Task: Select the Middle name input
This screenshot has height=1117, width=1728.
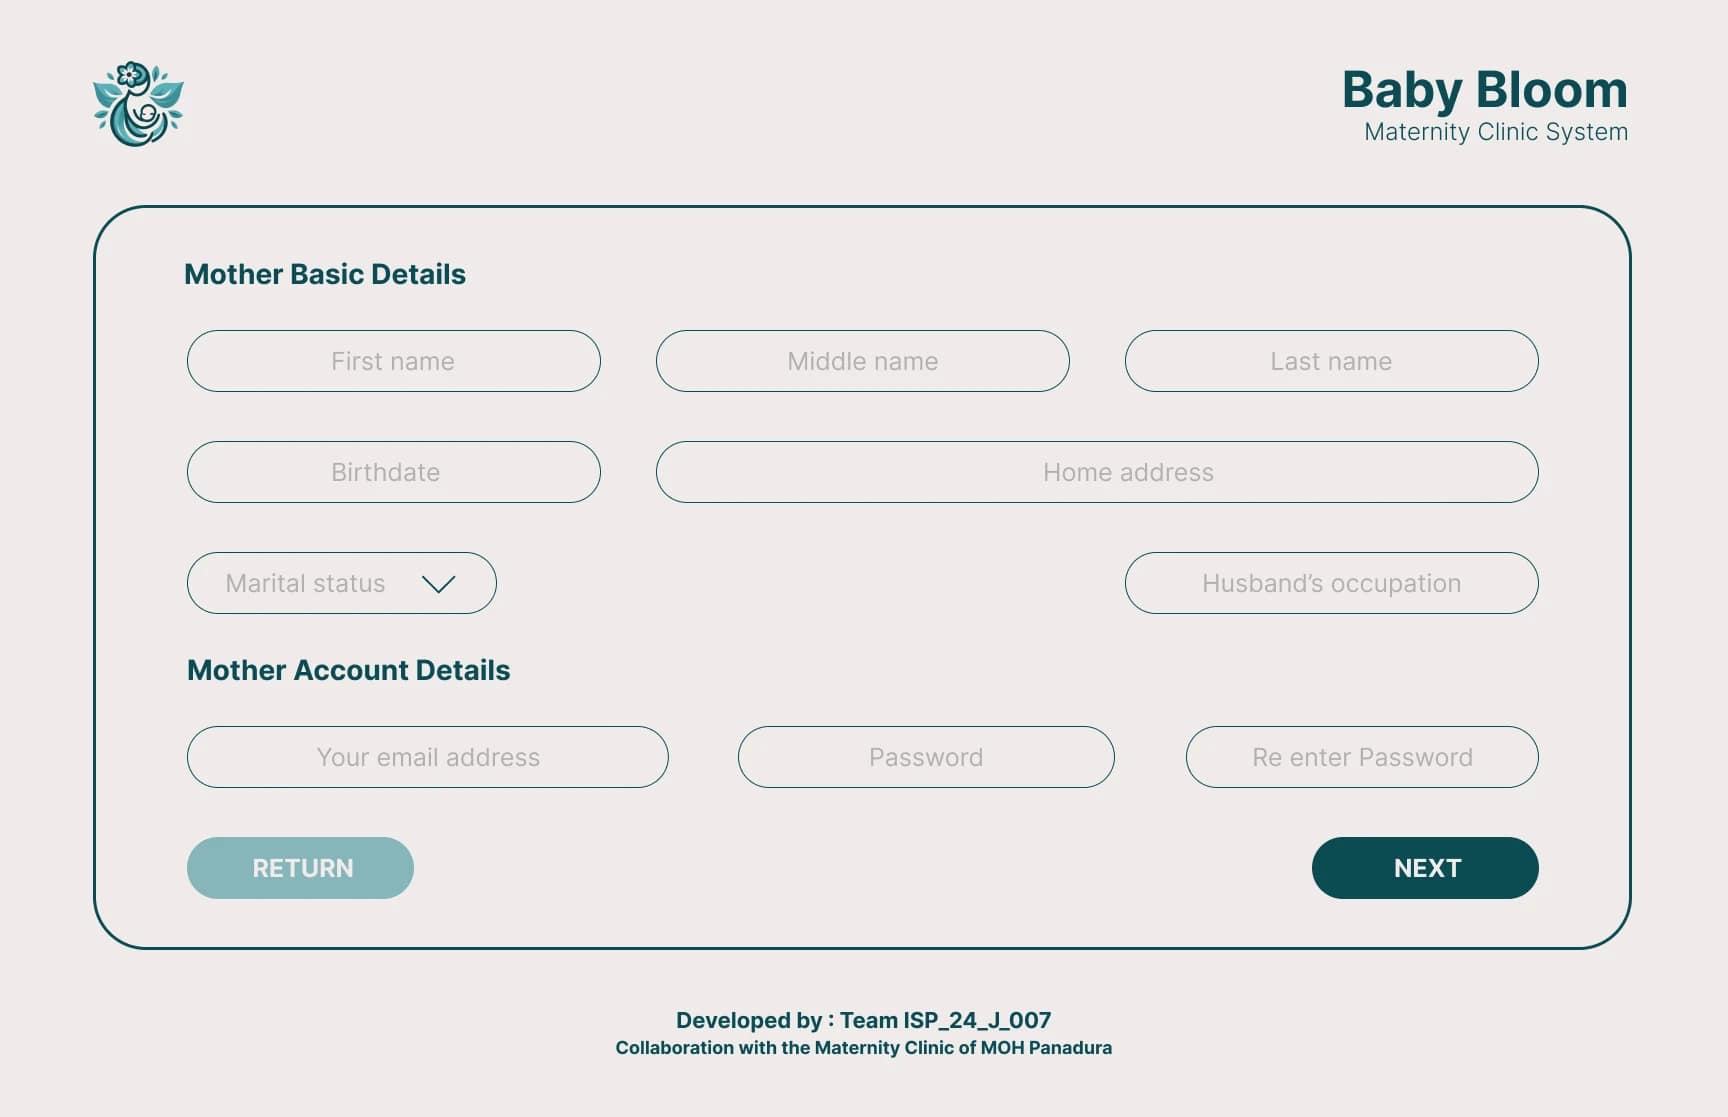Action: 862,361
